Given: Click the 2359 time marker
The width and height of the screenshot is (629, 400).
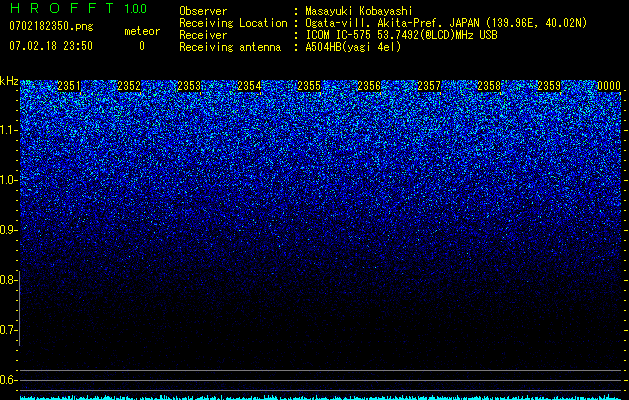Looking at the screenshot, I should point(549,86).
